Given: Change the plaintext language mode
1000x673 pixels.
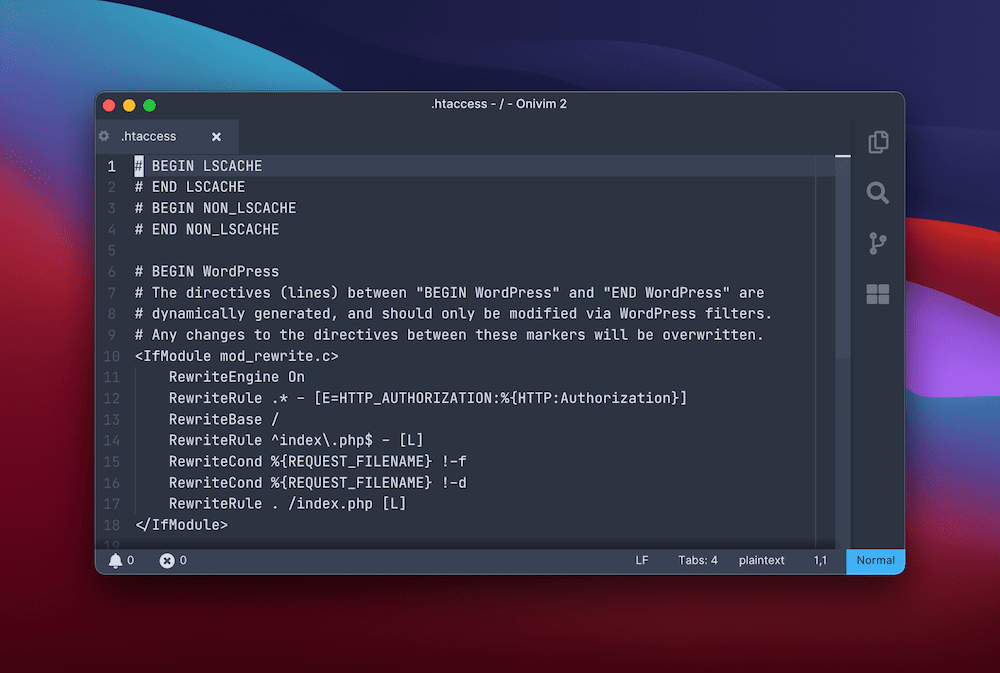Looking at the screenshot, I should click(x=761, y=560).
